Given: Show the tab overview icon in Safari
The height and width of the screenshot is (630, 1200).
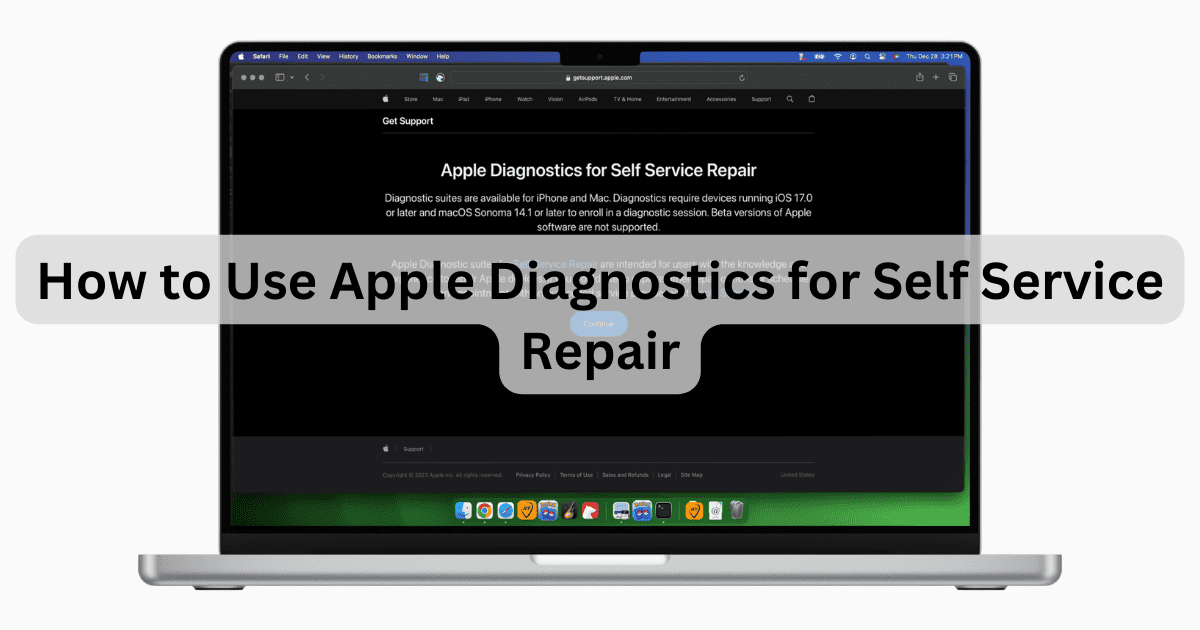Looking at the screenshot, I should 953,77.
